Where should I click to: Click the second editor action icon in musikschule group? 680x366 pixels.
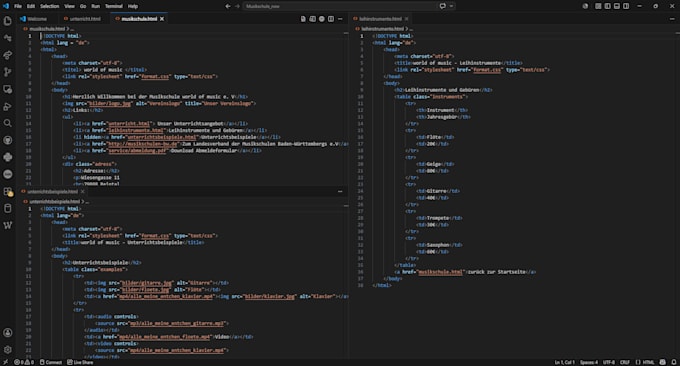coord(312,19)
